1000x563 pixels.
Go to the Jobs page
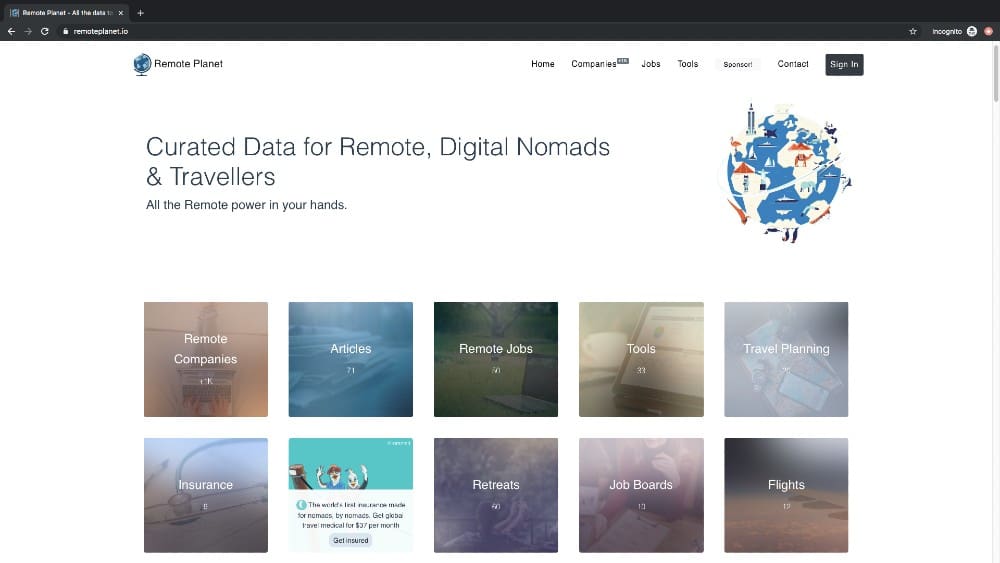651,64
